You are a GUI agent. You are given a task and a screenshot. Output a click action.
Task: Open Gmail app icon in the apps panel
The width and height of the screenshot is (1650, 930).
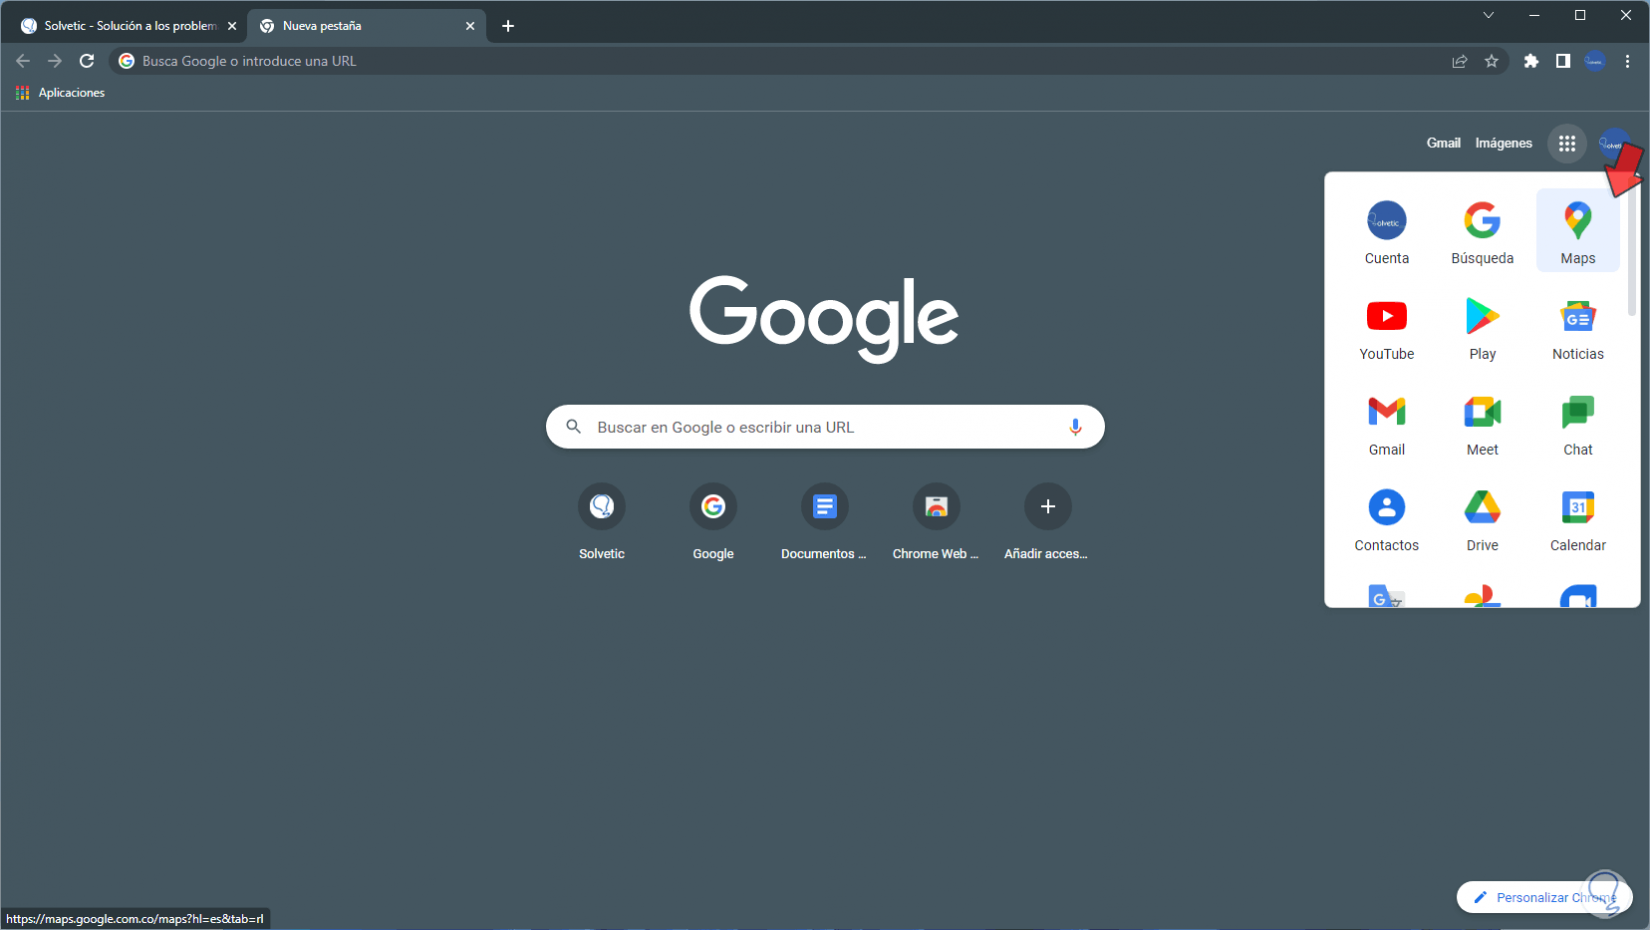point(1386,423)
